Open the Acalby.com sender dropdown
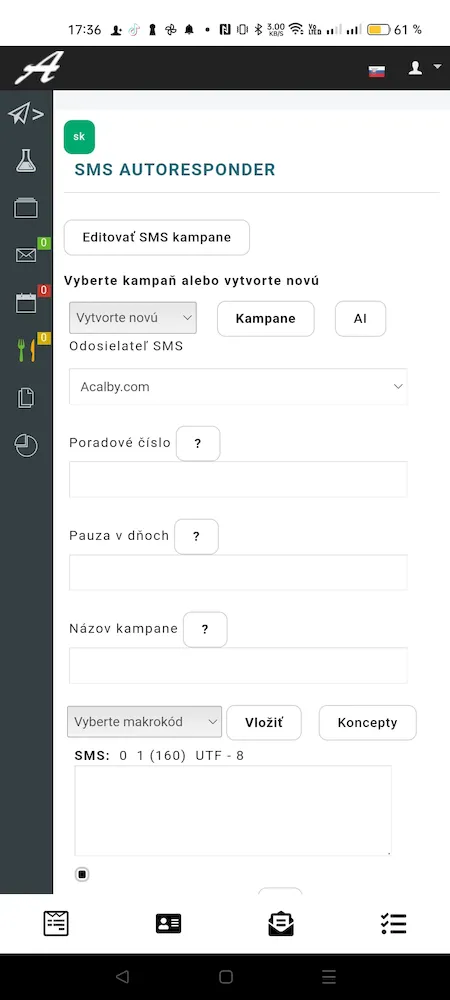Image resolution: width=450 pixels, height=1000 pixels. tap(238, 386)
